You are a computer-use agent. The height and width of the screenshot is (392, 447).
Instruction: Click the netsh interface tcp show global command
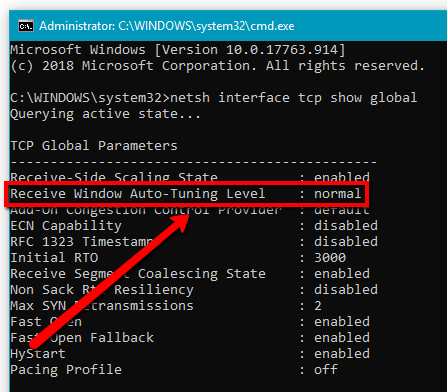[x=293, y=98]
